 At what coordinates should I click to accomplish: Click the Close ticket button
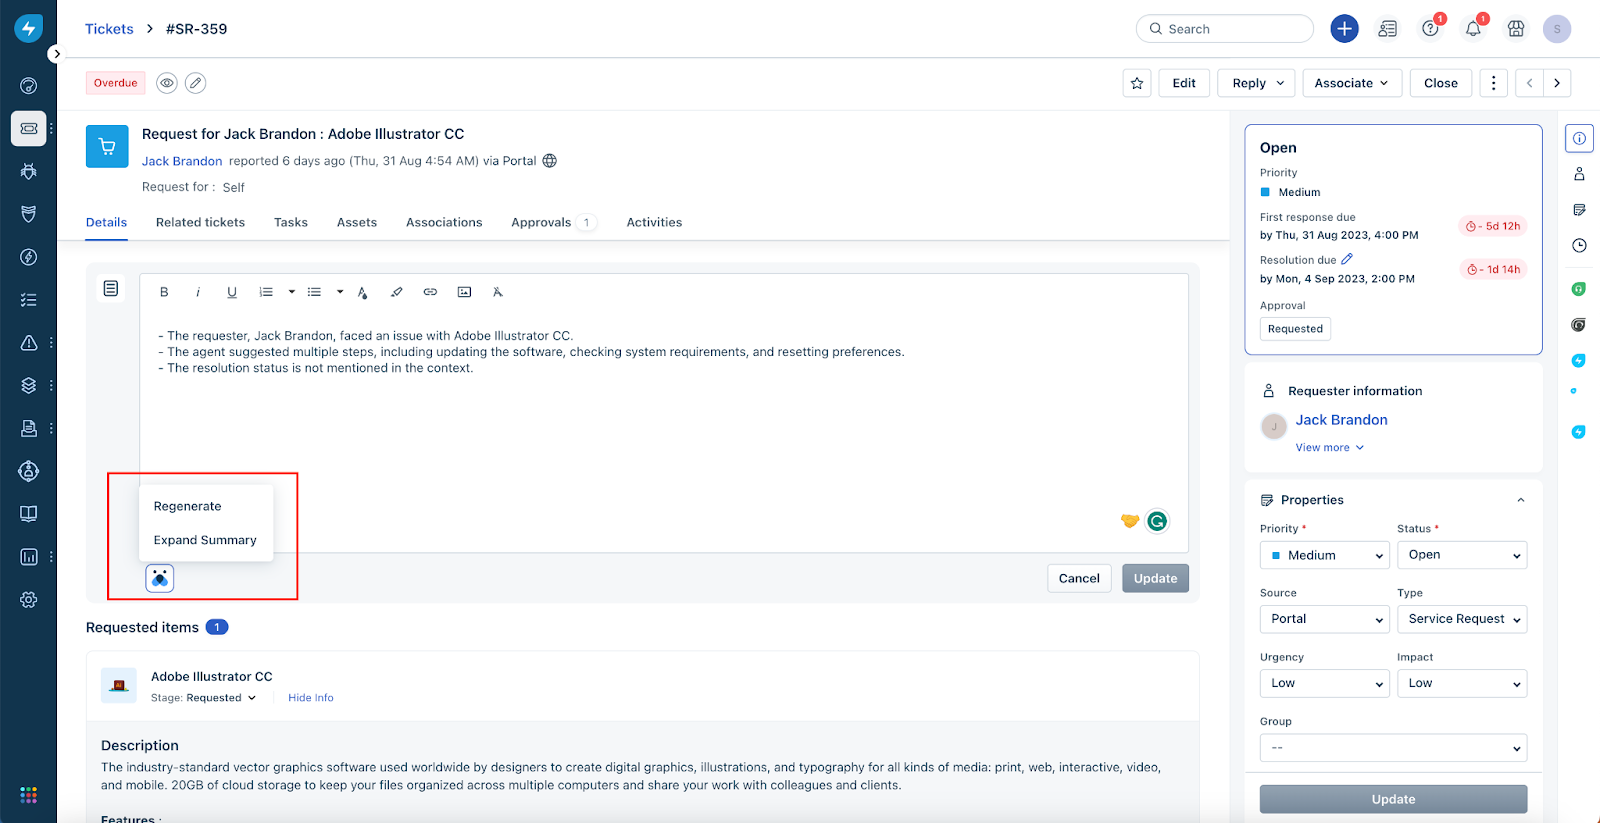click(x=1440, y=83)
